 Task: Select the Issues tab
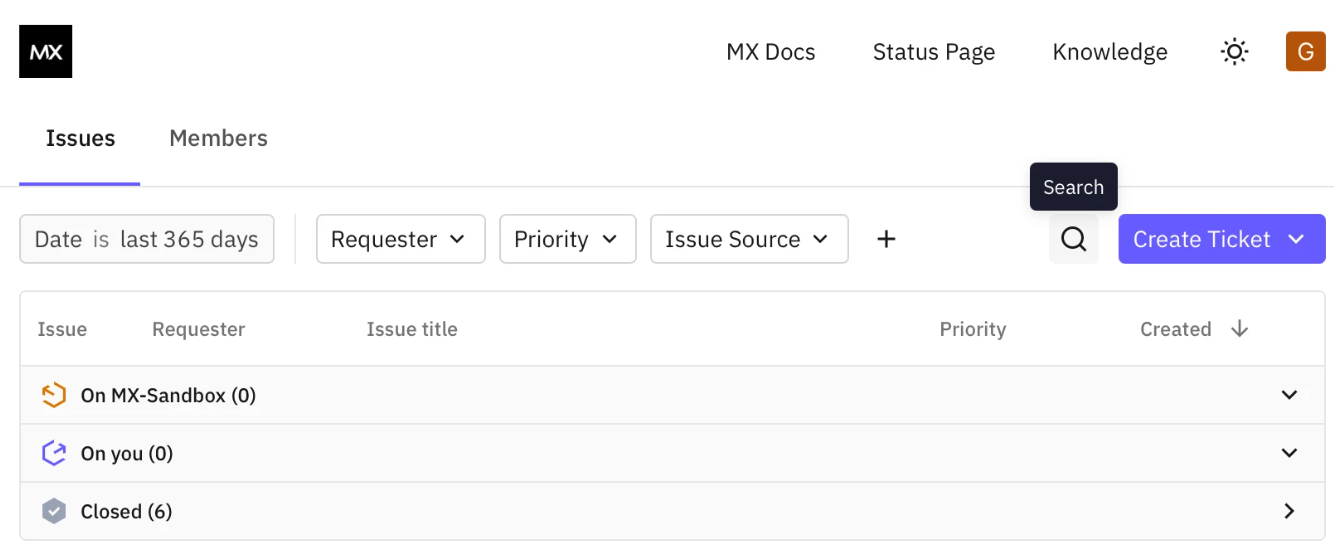80,138
